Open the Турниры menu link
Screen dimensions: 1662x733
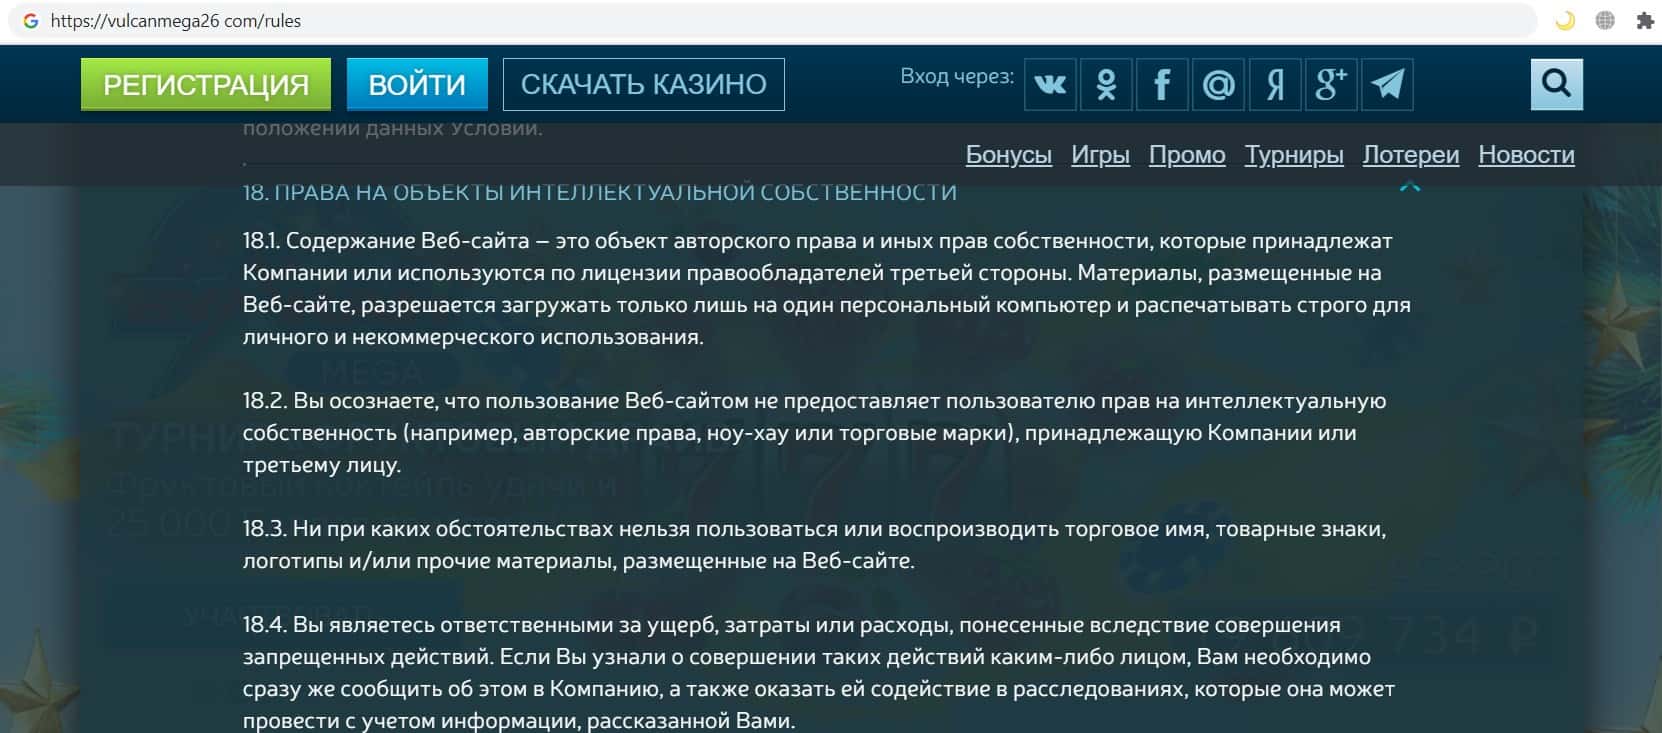point(1294,155)
